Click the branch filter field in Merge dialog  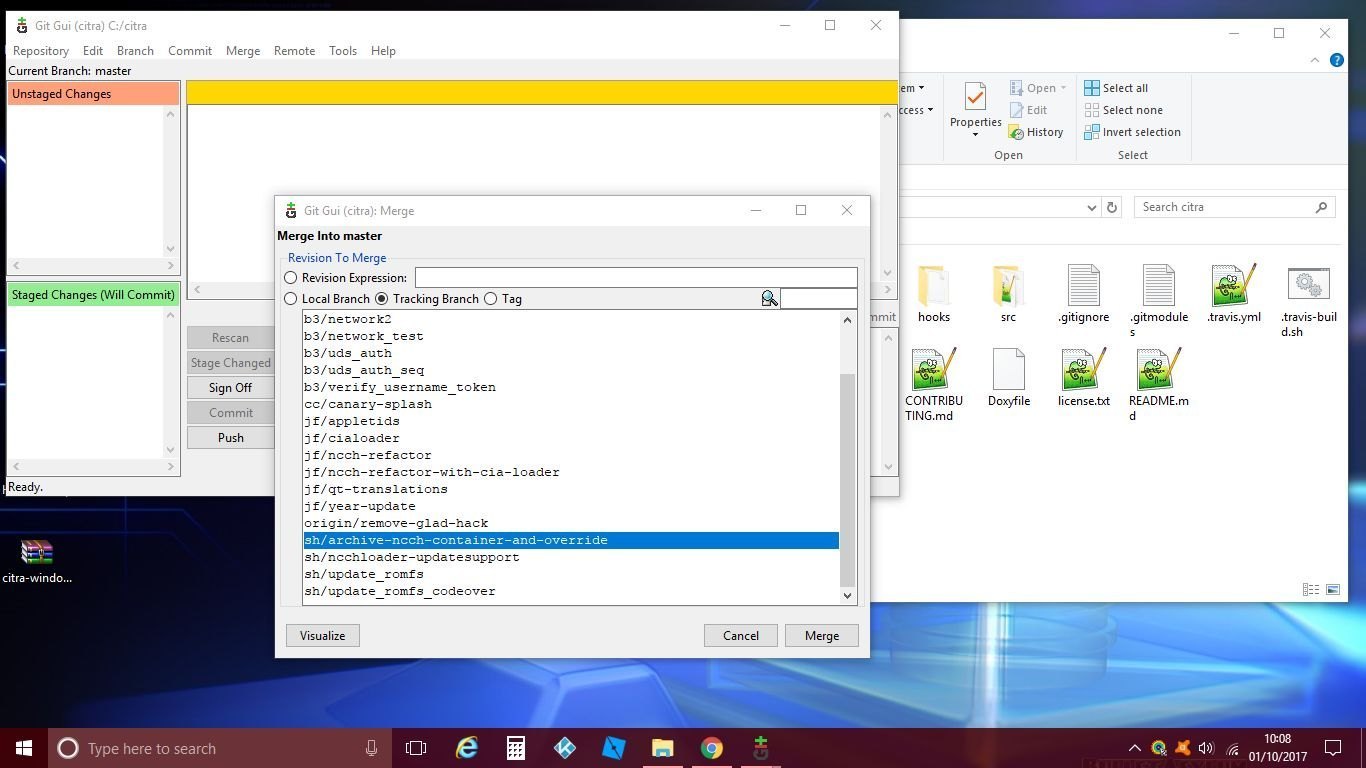818,298
